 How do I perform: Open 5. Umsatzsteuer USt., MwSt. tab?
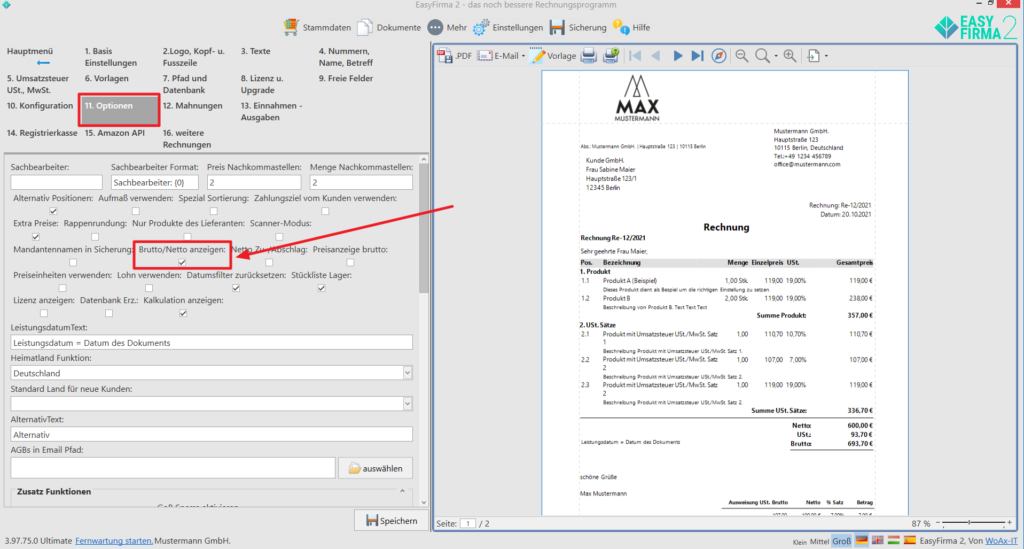[x=37, y=84]
